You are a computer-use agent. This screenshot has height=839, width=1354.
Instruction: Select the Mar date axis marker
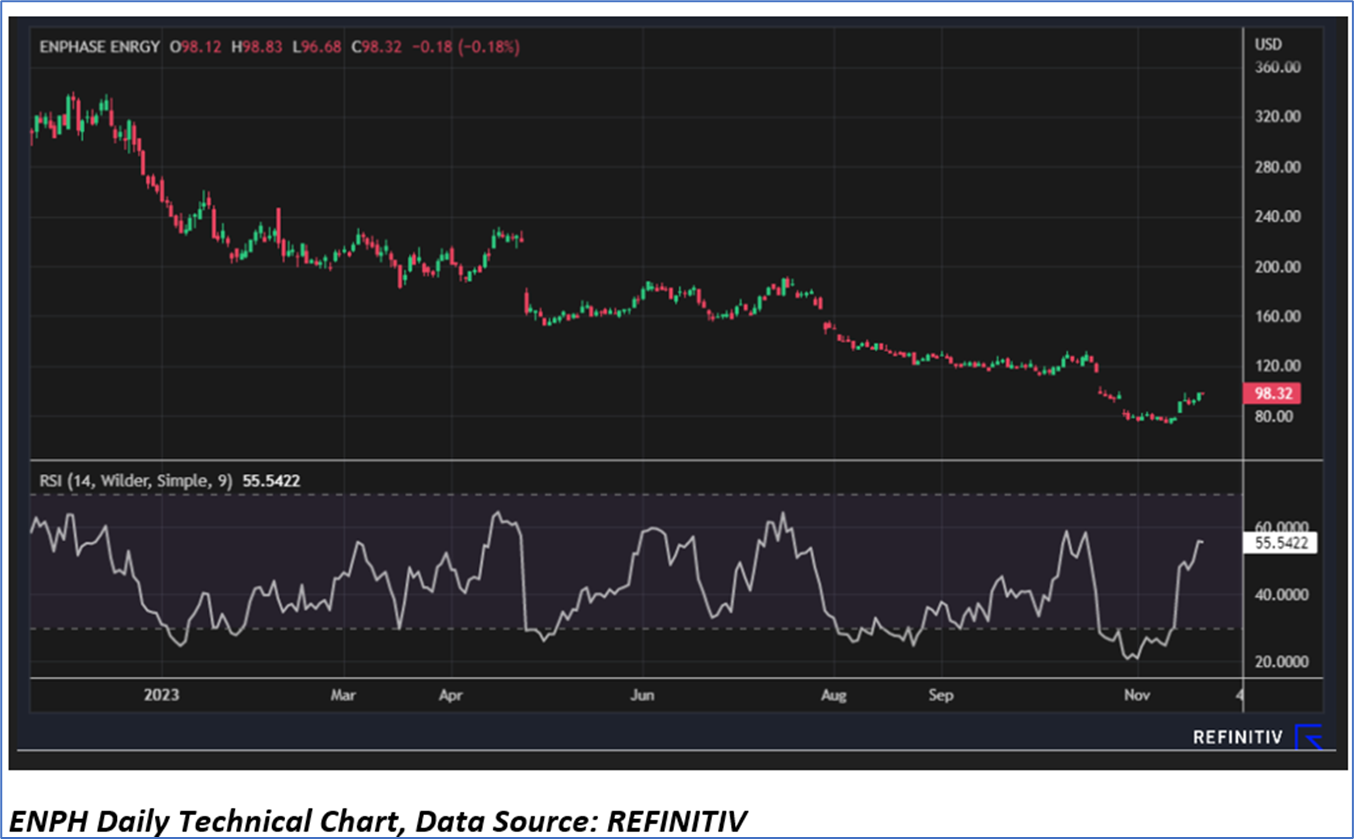[x=343, y=694]
